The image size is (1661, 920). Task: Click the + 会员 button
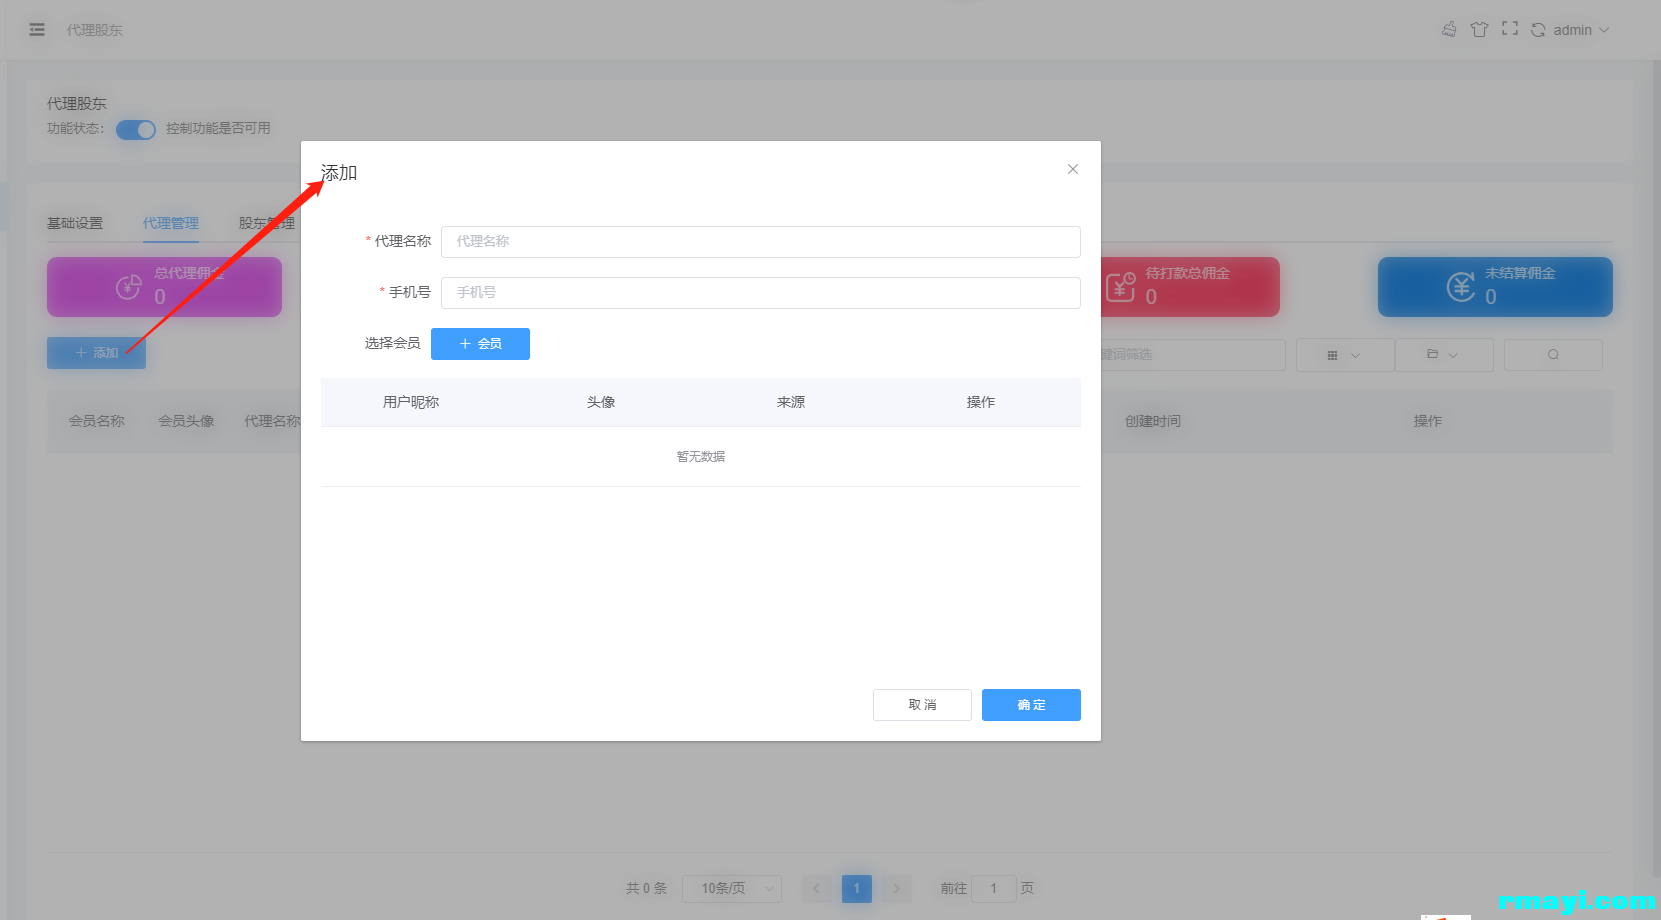(480, 343)
